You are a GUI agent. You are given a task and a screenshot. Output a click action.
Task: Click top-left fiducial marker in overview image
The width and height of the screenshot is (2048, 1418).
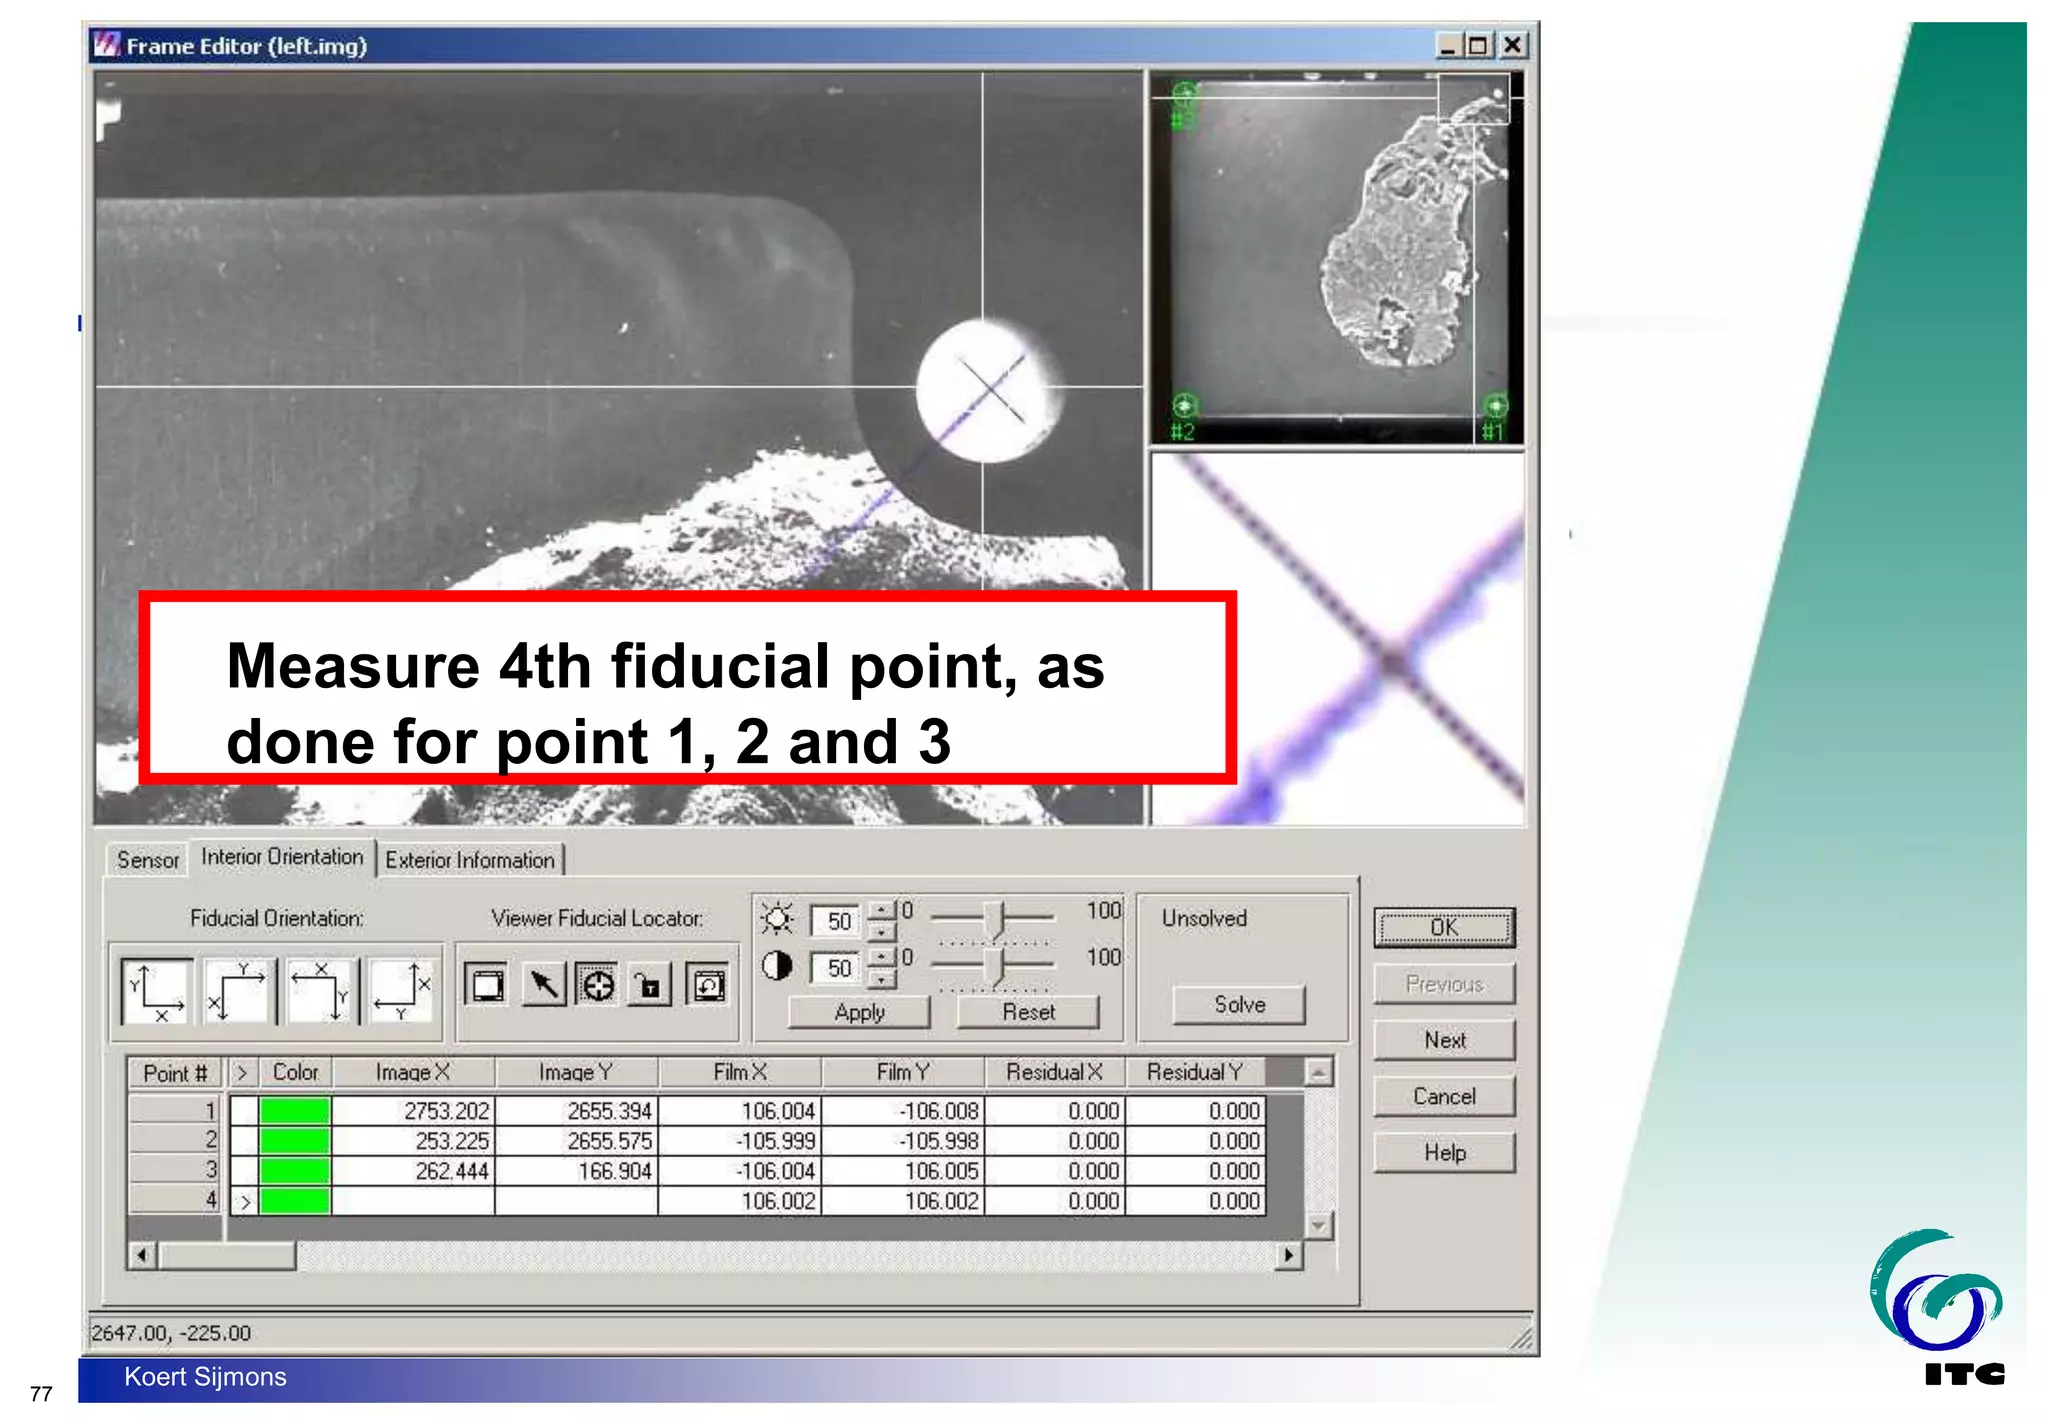(x=1184, y=94)
